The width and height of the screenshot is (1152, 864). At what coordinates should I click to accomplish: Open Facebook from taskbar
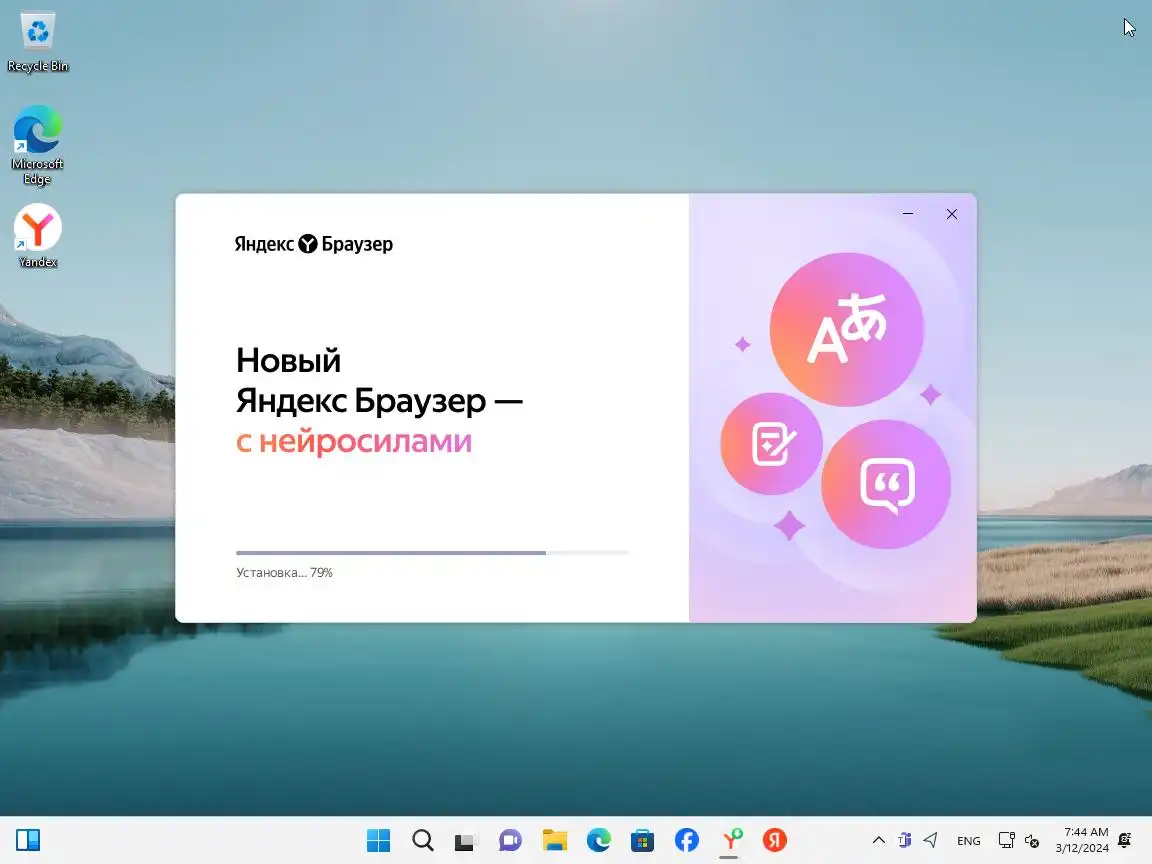[x=686, y=840]
